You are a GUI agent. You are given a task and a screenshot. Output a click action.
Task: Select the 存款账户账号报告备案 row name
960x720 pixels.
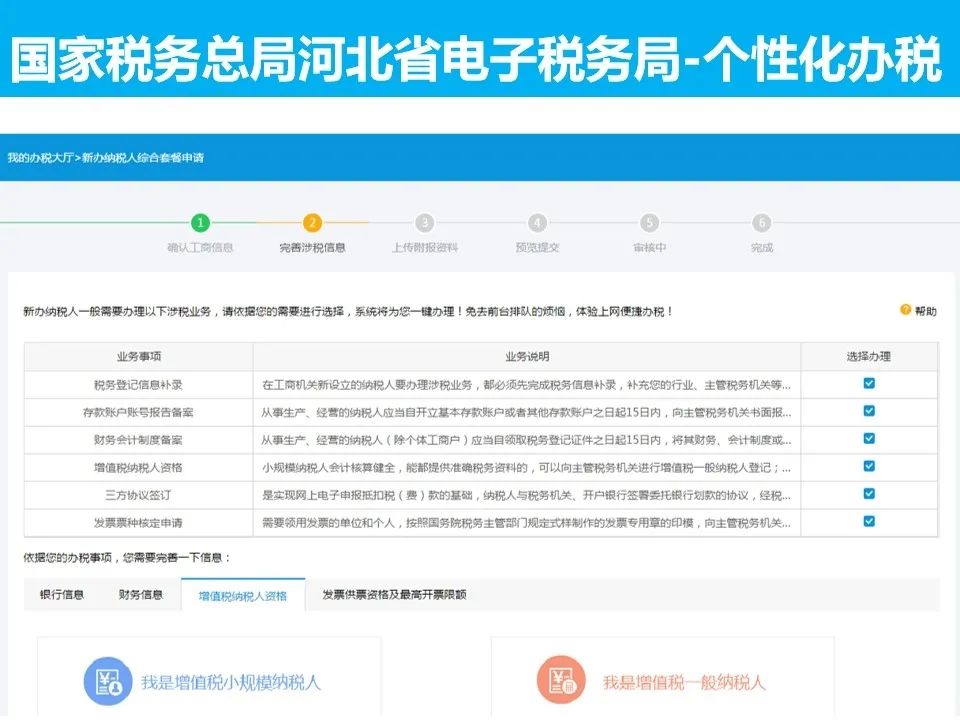coord(138,412)
